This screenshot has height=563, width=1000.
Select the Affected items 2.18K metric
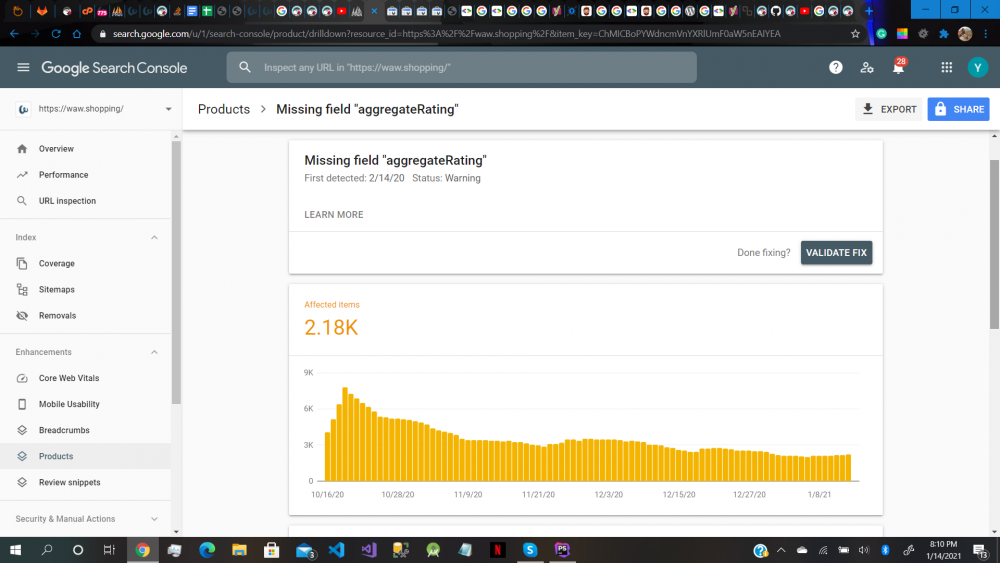tap(332, 319)
